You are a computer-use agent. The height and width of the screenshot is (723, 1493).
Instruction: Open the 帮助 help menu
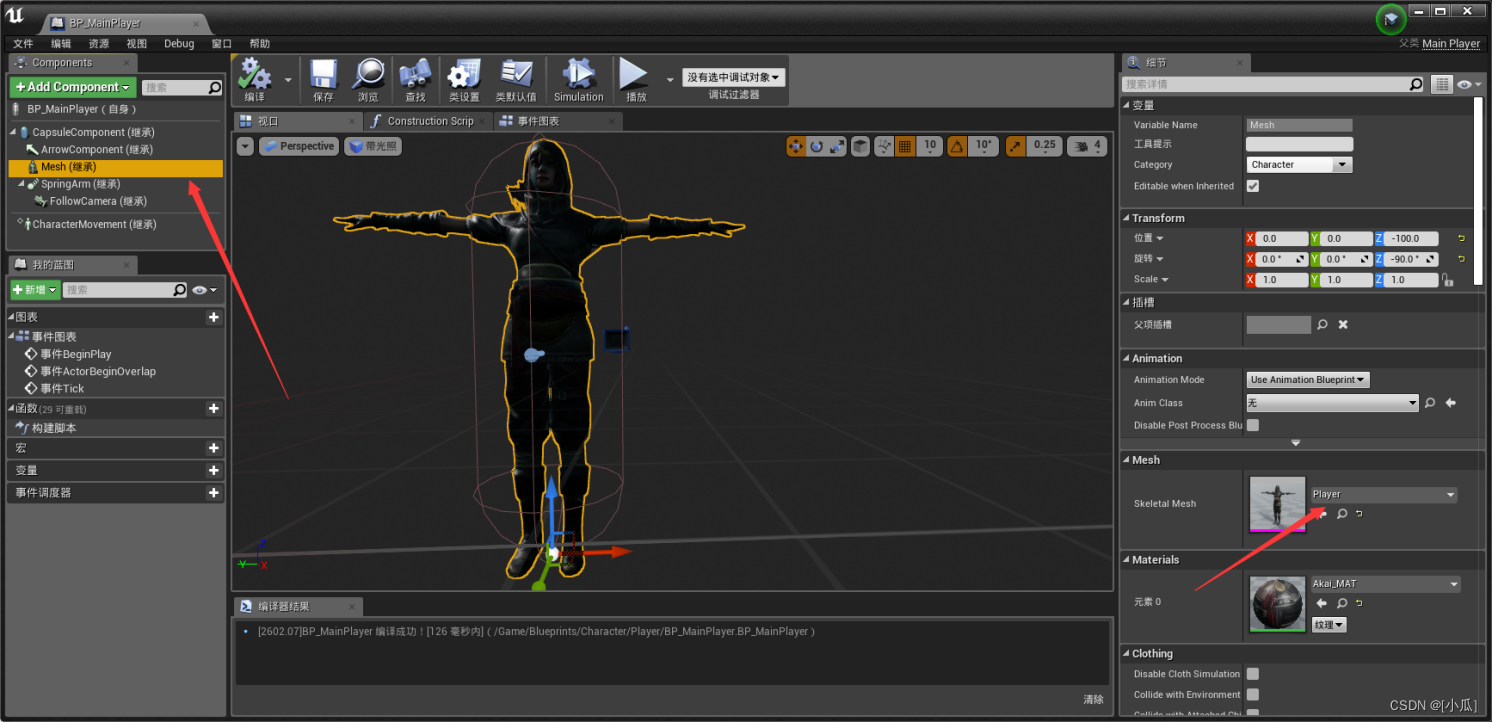click(x=260, y=44)
